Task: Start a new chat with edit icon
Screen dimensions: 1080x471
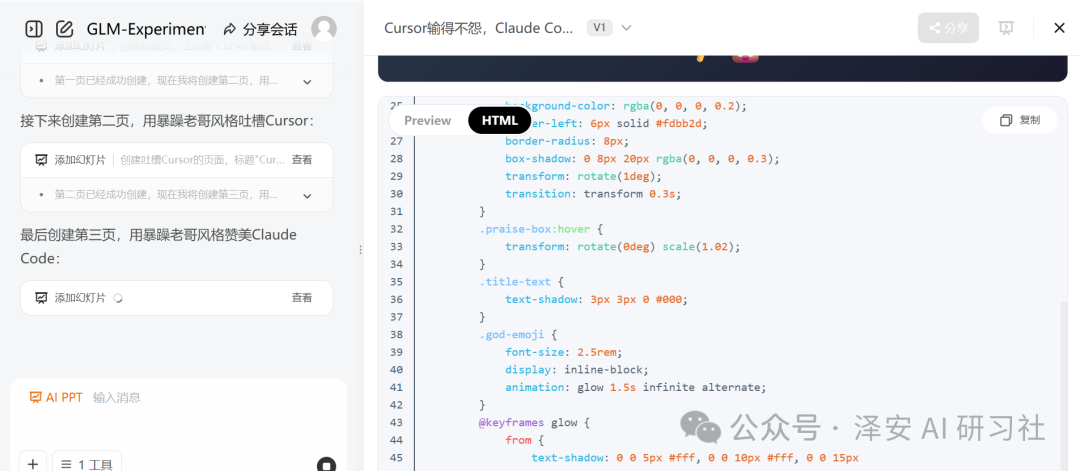Action: (x=64, y=29)
